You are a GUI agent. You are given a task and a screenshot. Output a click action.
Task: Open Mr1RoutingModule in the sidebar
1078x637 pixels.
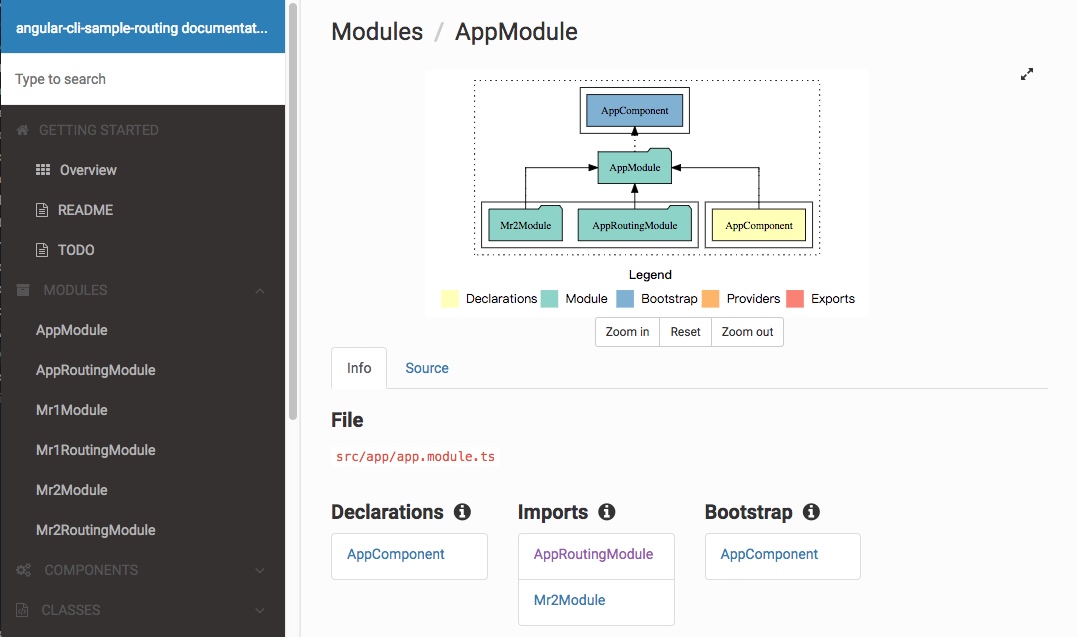(x=96, y=450)
